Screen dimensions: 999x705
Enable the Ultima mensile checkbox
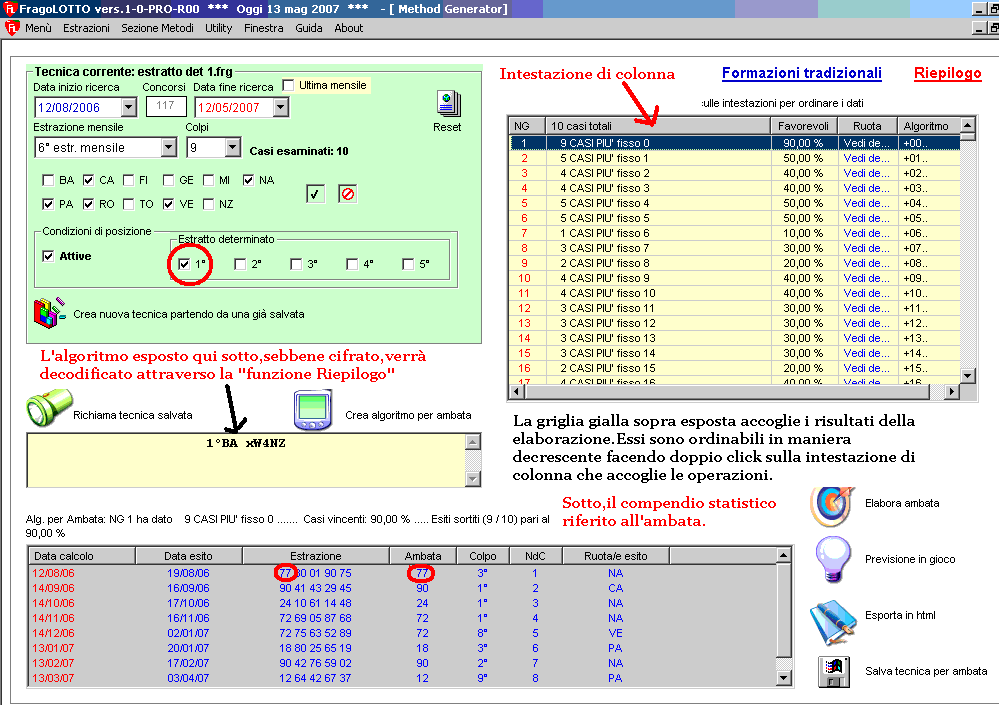click(289, 86)
